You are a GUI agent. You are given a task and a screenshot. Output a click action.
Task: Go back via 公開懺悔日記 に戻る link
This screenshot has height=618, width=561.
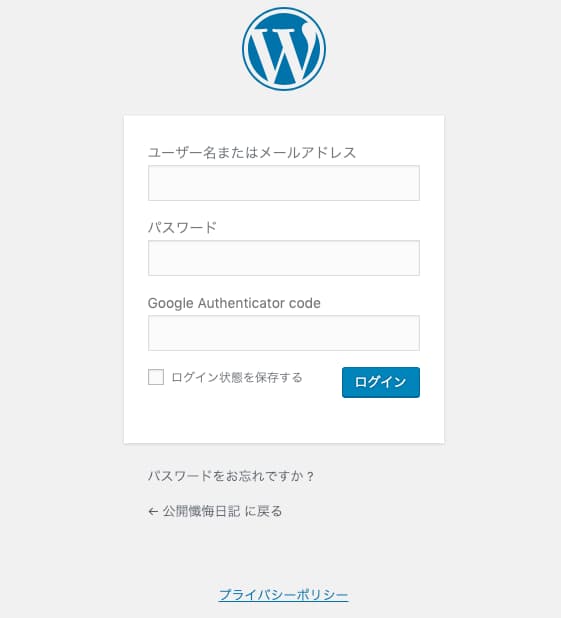pyautogui.click(x=215, y=512)
